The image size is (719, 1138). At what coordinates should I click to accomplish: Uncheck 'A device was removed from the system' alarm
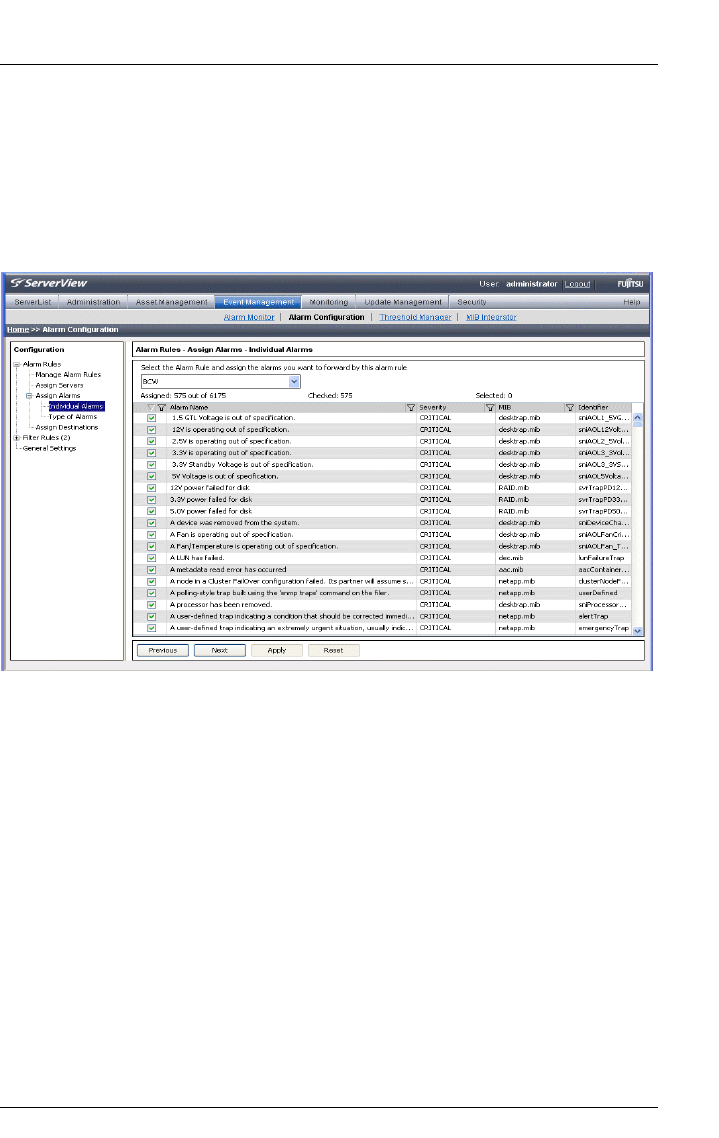(152, 523)
